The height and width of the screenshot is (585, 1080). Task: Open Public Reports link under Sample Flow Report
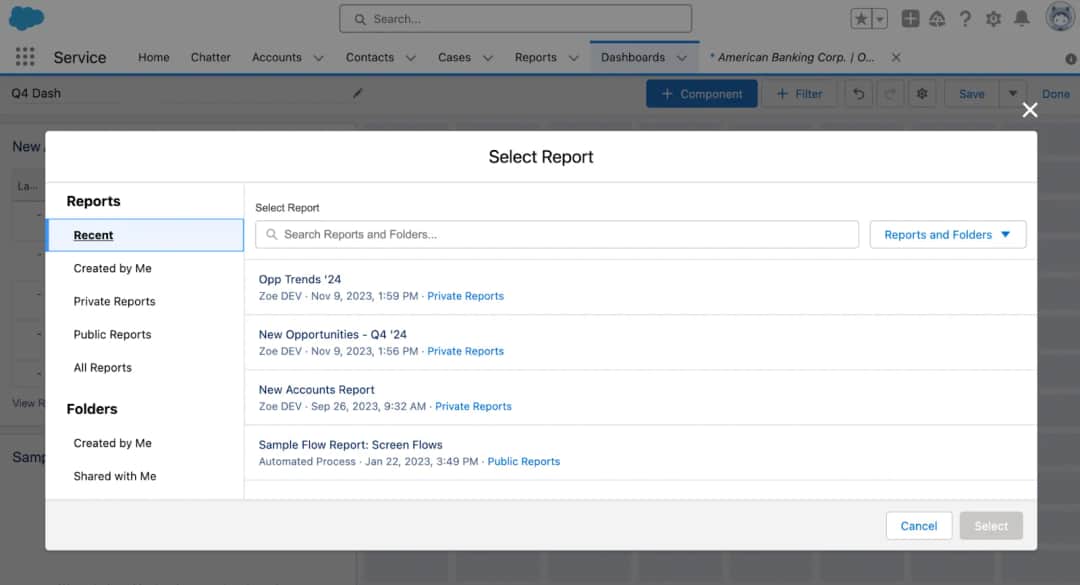[x=523, y=461]
